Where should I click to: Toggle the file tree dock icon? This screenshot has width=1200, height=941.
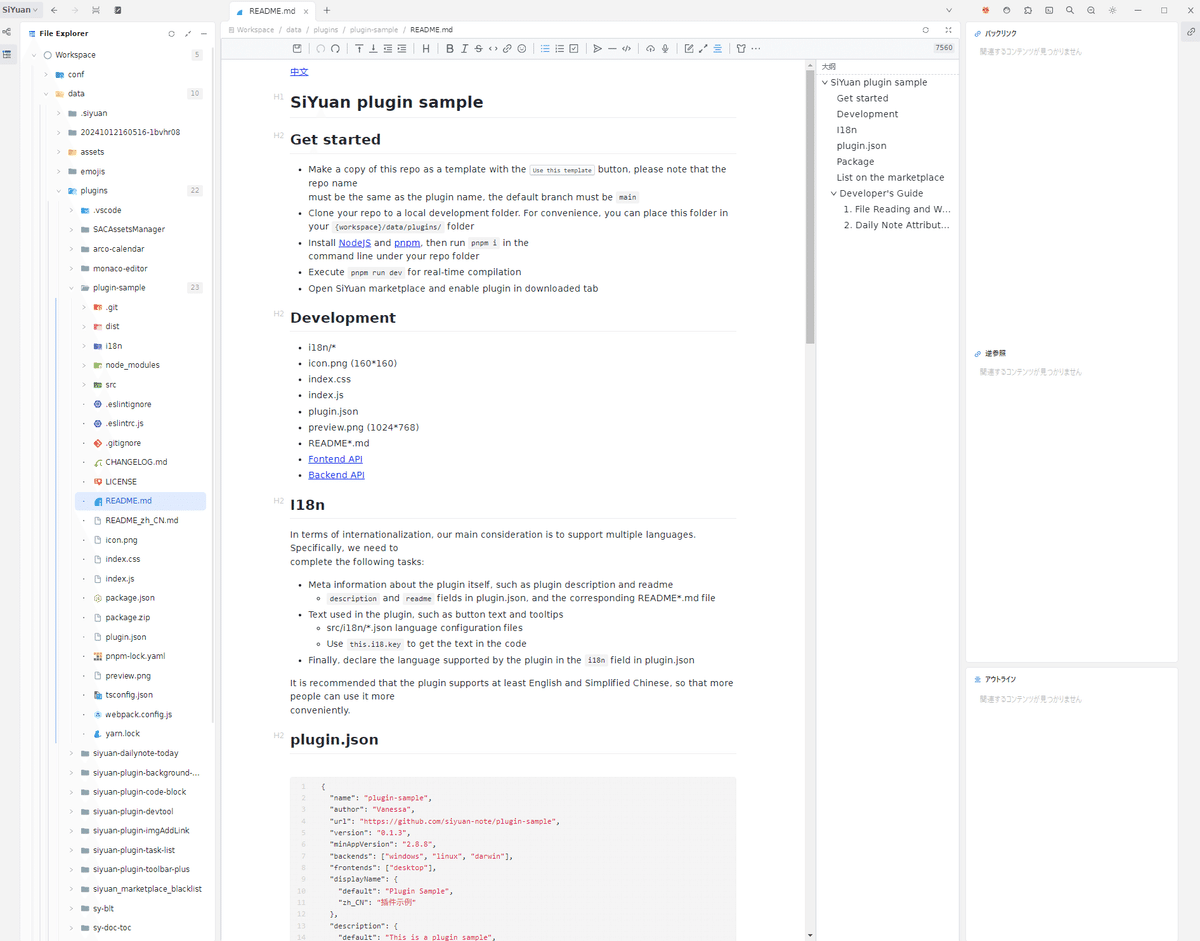[7, 54]
